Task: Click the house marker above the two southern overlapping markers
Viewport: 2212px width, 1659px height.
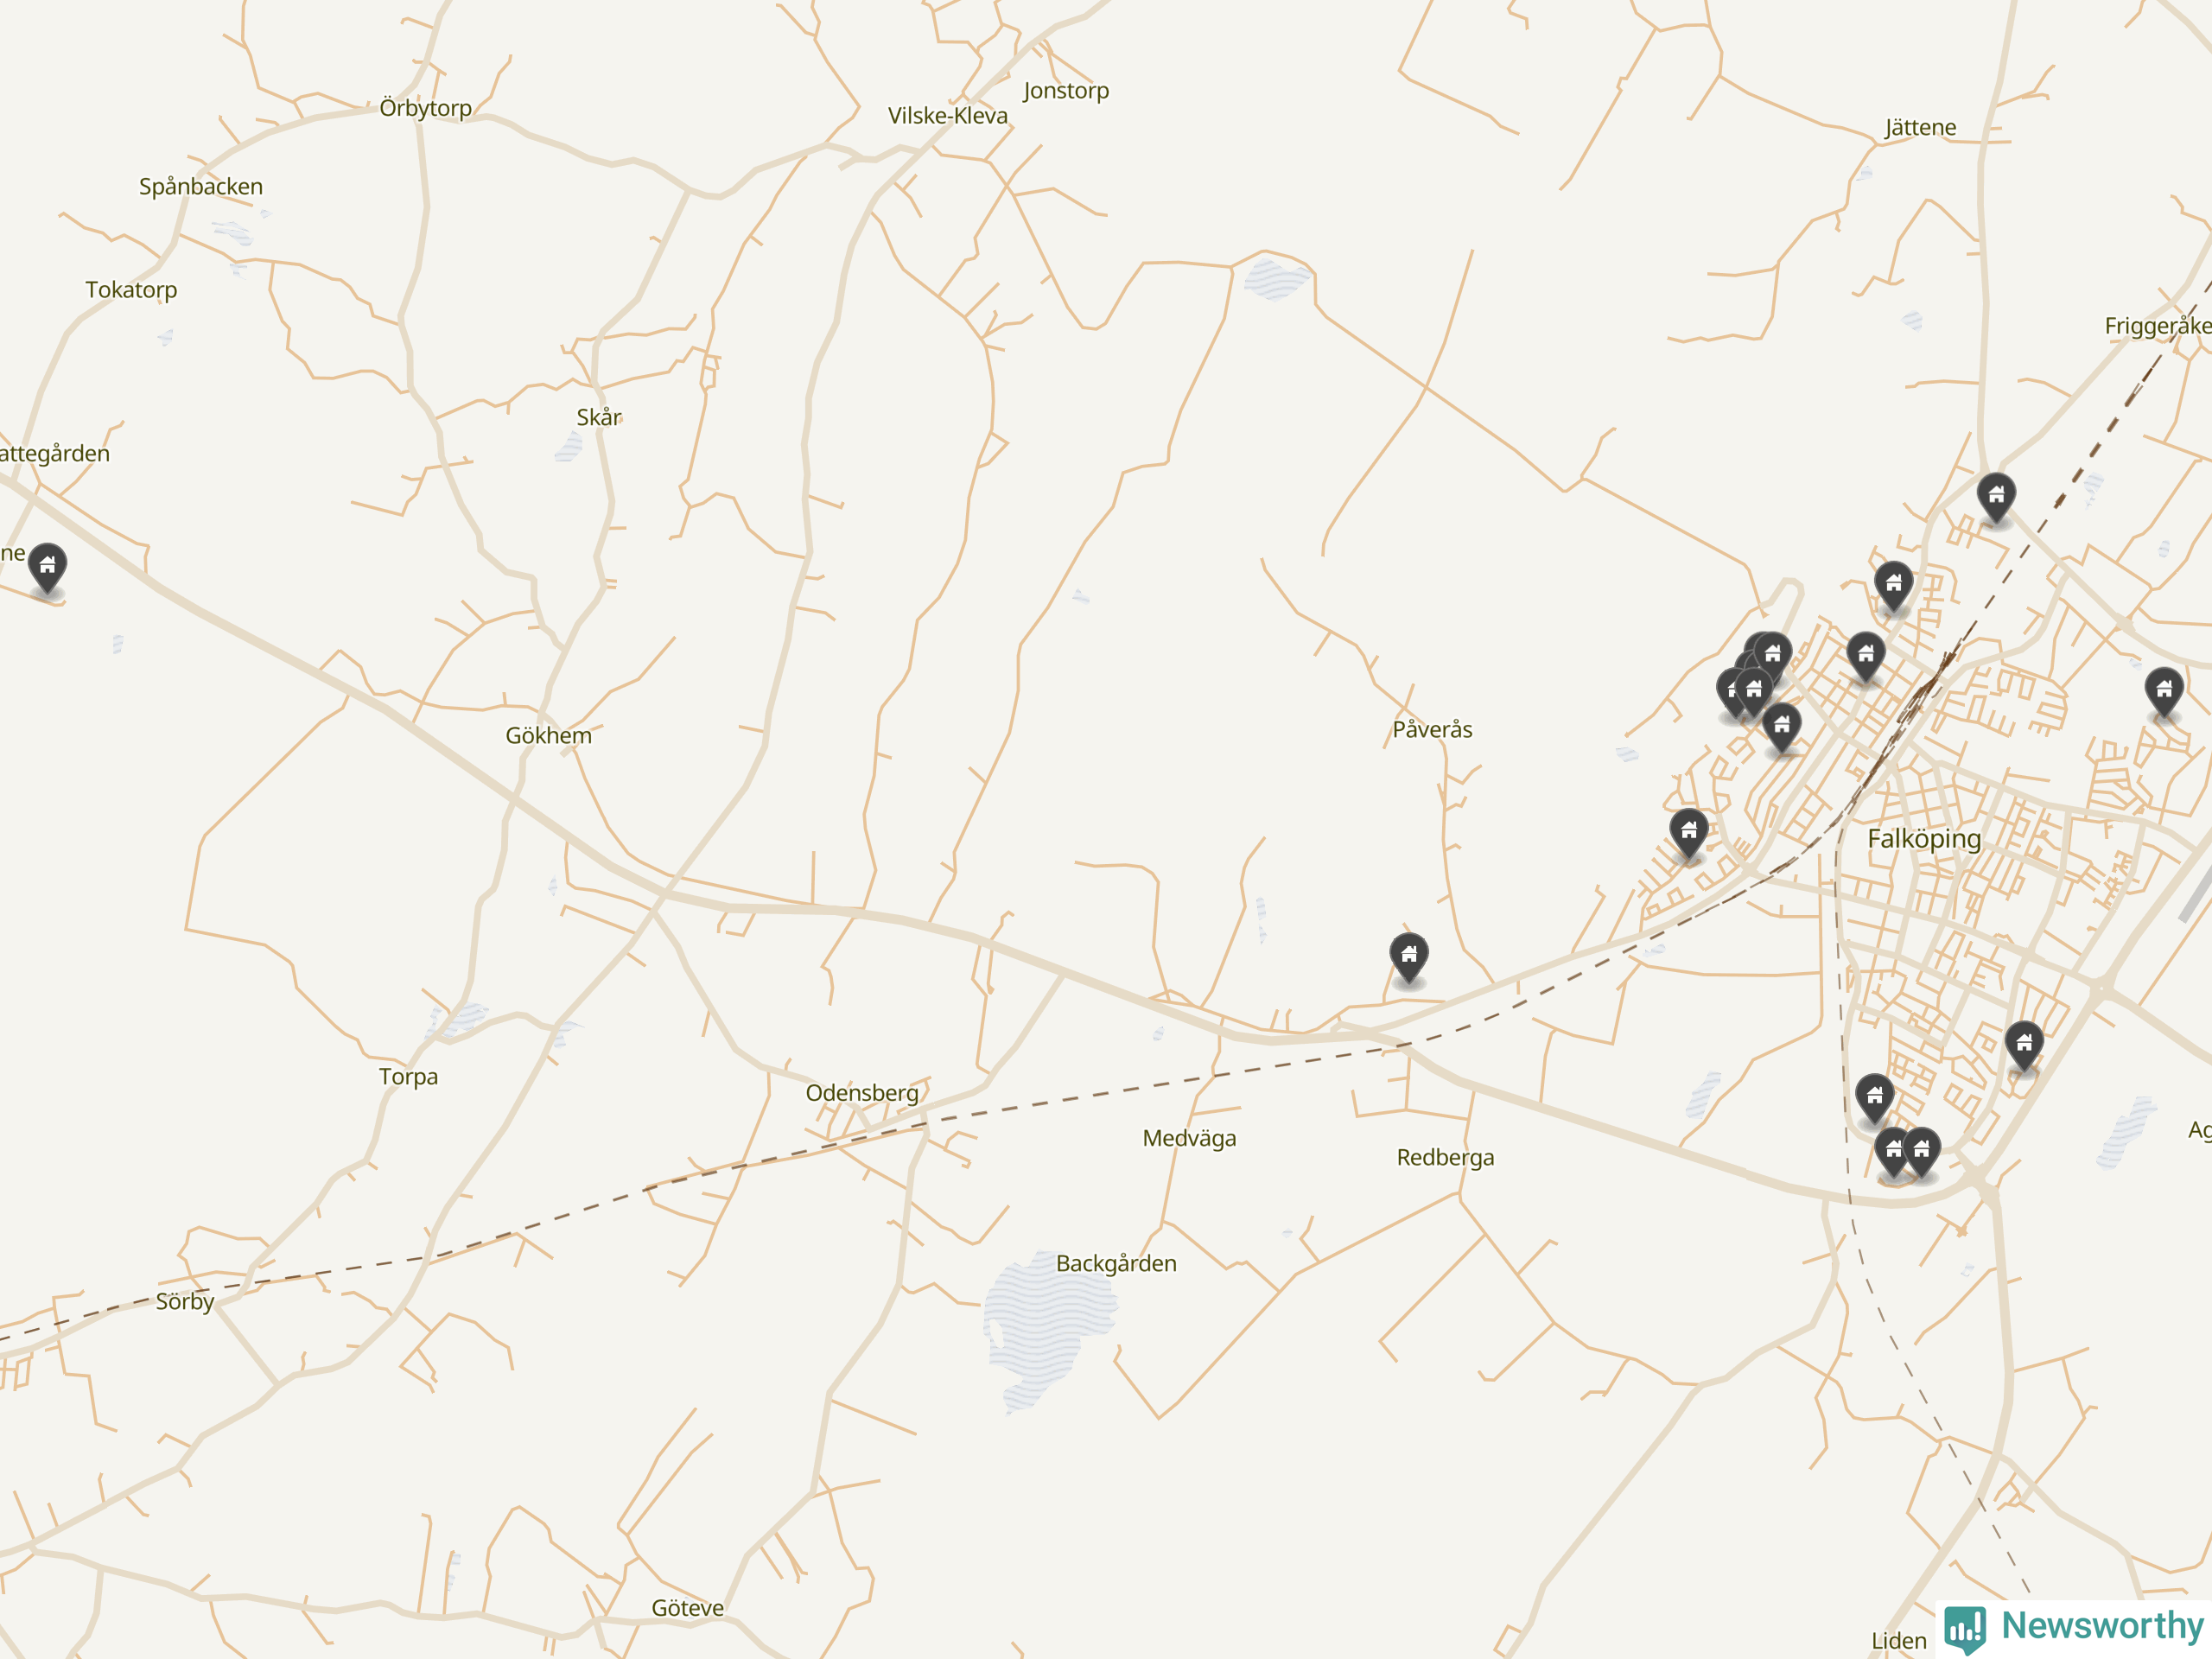Action: [1875, 1098]
